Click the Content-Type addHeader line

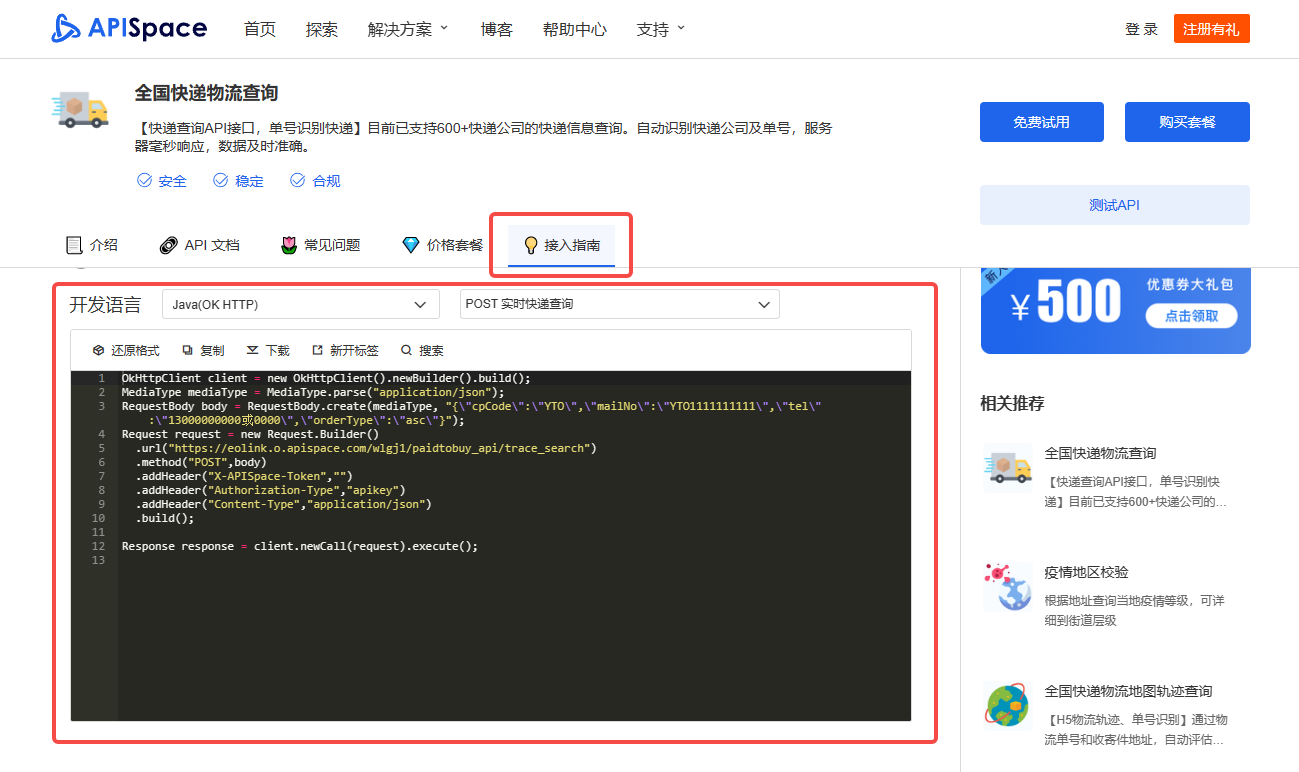tap(283, 505)
